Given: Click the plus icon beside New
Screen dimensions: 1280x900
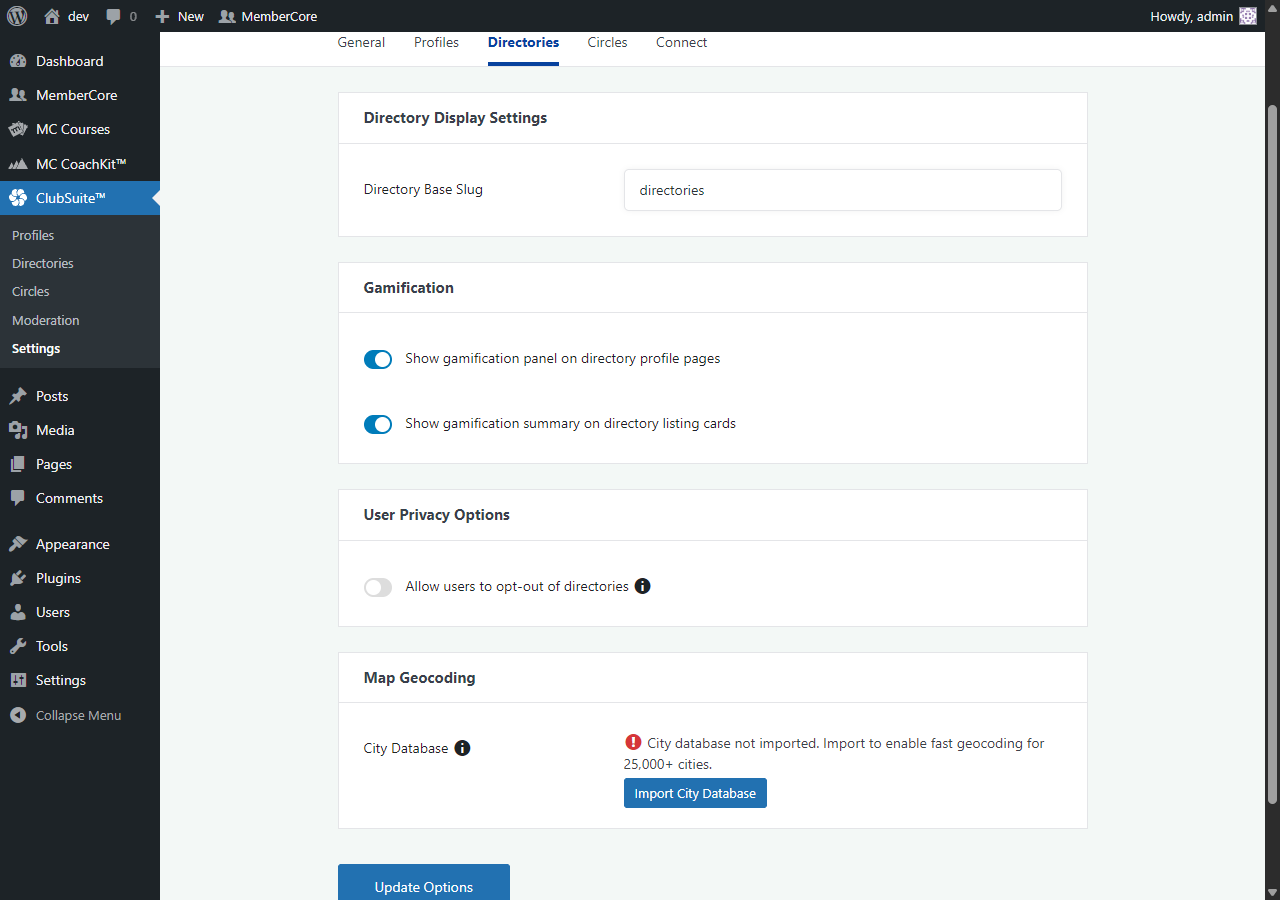Looking at the screenshot, I should coord(162,16).
